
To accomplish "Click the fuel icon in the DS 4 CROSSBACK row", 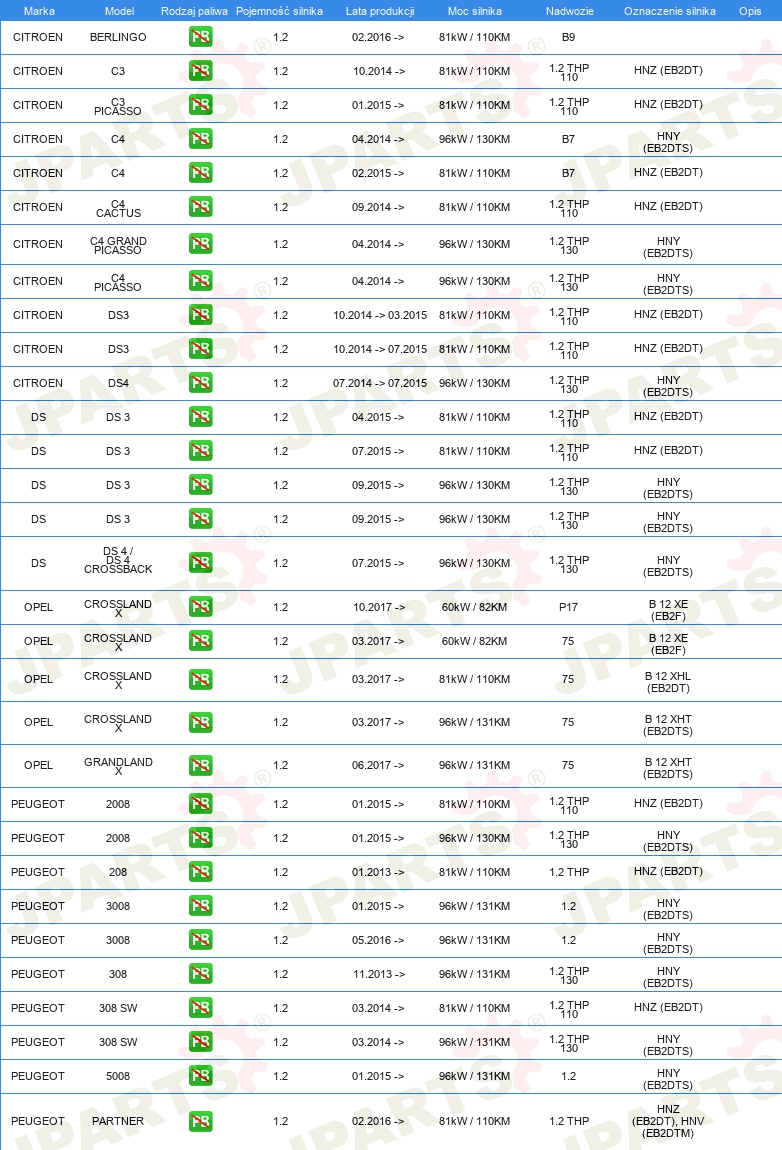I will point(200,563).
